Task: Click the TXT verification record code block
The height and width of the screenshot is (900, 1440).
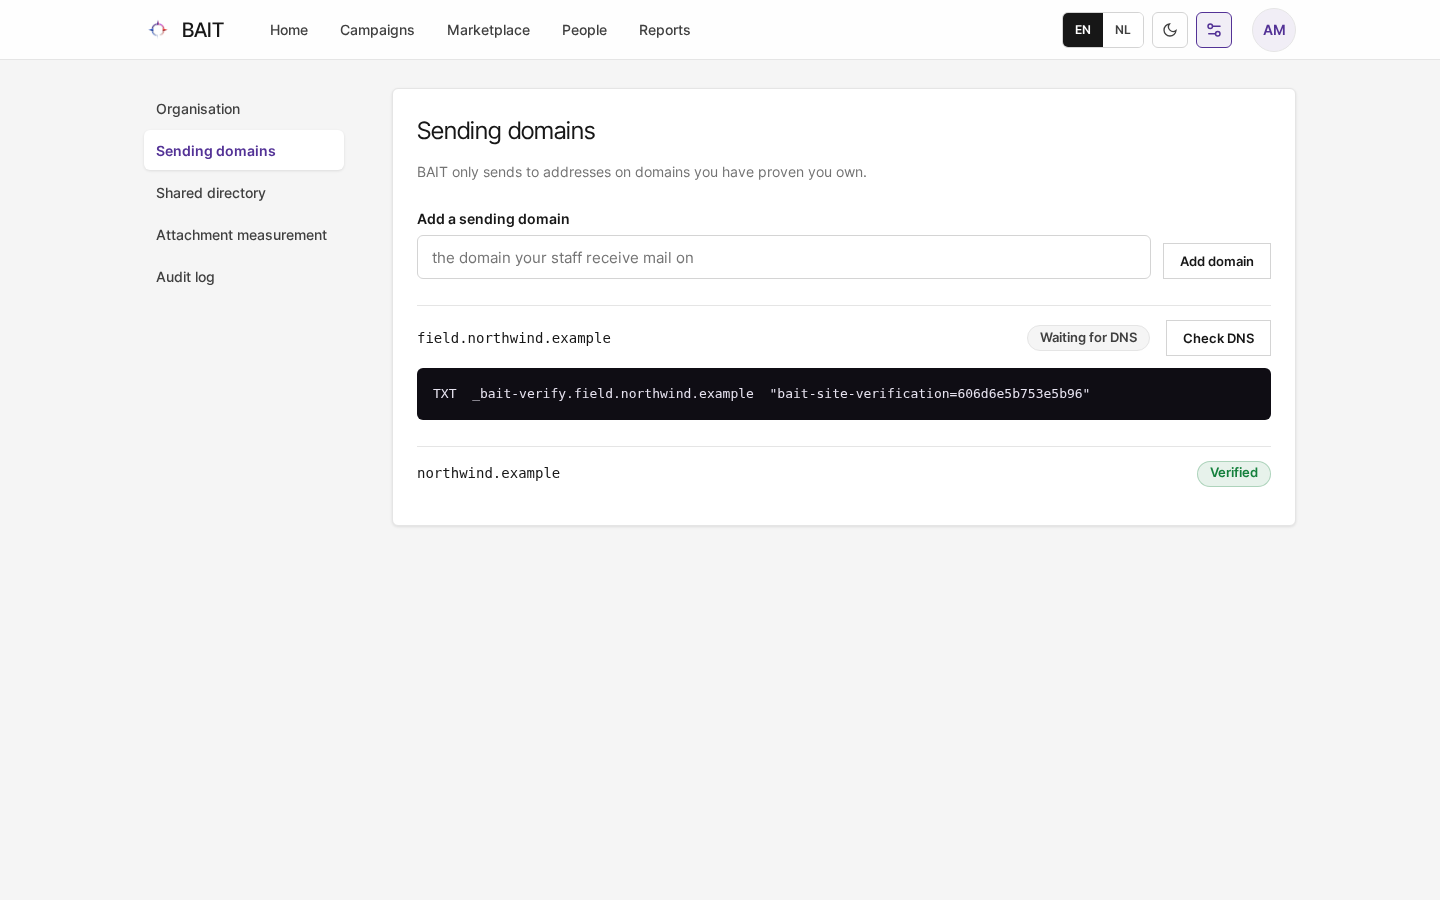Action: tap(844, 394)
